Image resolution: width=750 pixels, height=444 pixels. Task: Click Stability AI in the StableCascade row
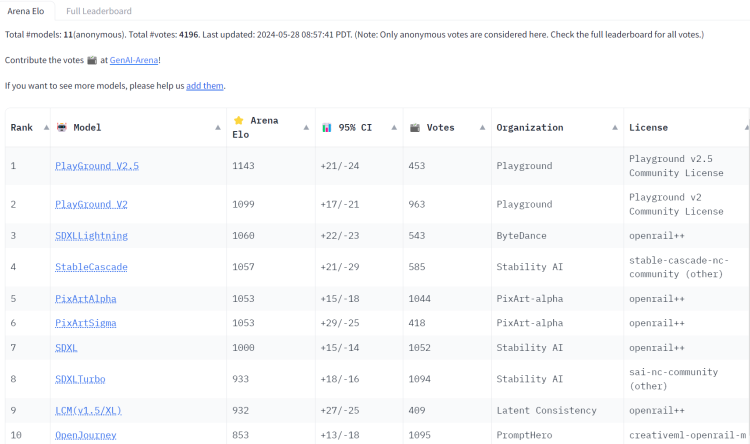click(529, 267)
